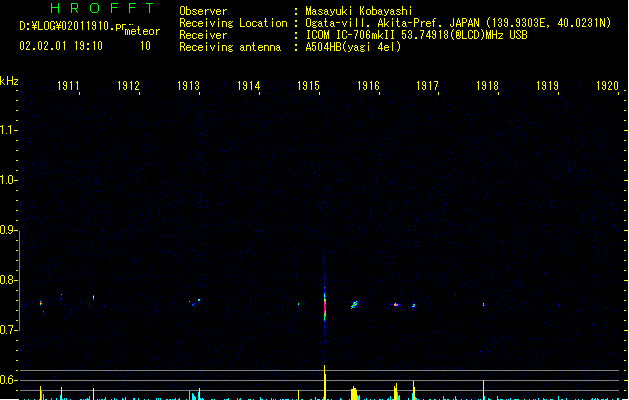Click the meteor count value 10
This screenshot has height=400, width=629.
pos(145,46)
